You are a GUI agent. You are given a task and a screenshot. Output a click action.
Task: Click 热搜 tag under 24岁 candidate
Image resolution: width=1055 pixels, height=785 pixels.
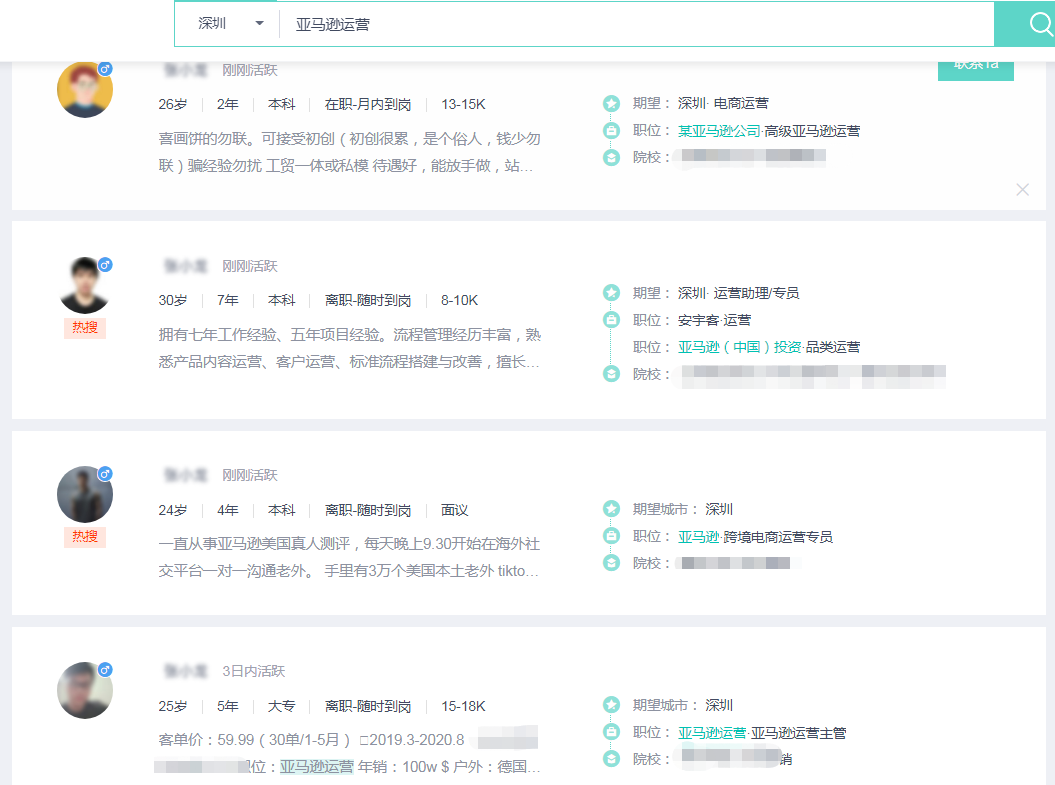pyautogui.click(x=85, y=537)
